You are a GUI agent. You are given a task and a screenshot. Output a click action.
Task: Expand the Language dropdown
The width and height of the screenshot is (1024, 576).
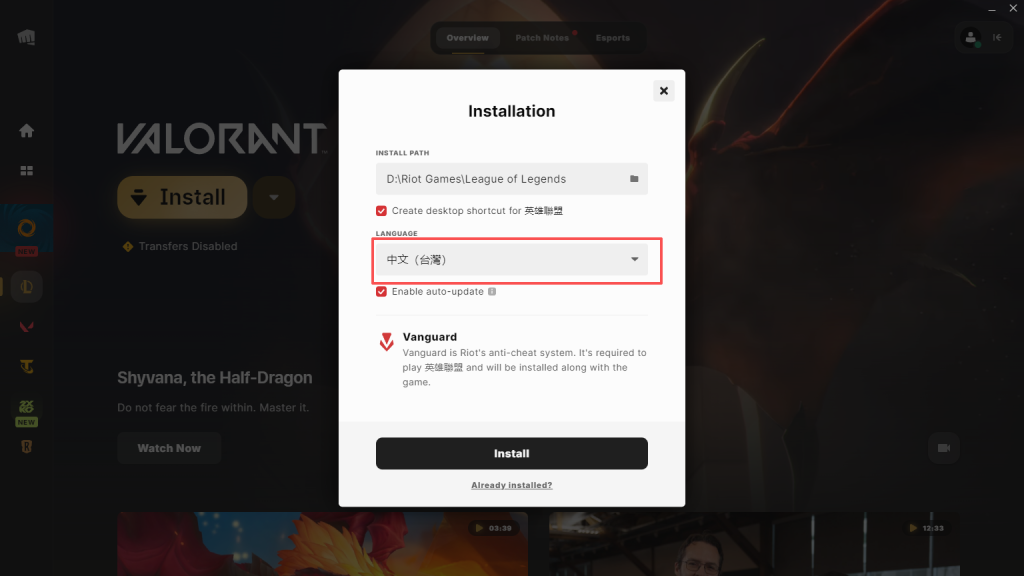tap(511, 259)
